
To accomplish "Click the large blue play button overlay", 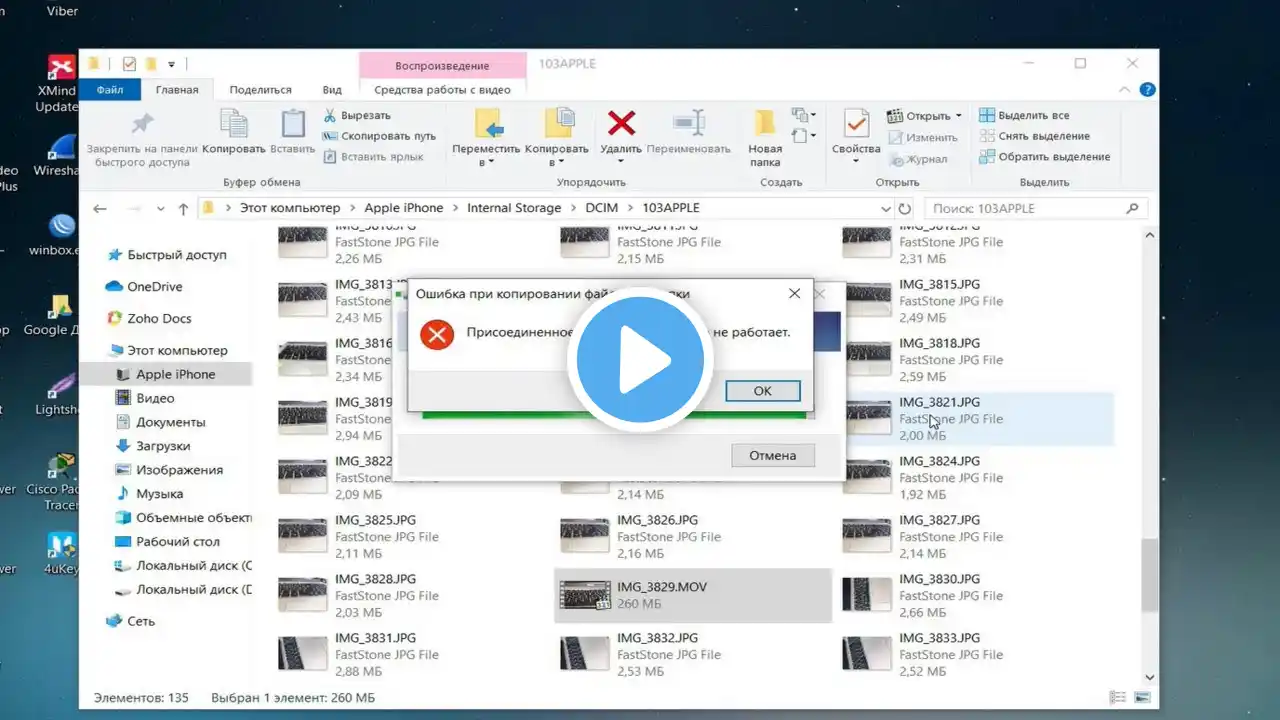I will pyautogui.click(x=639, y=359).
